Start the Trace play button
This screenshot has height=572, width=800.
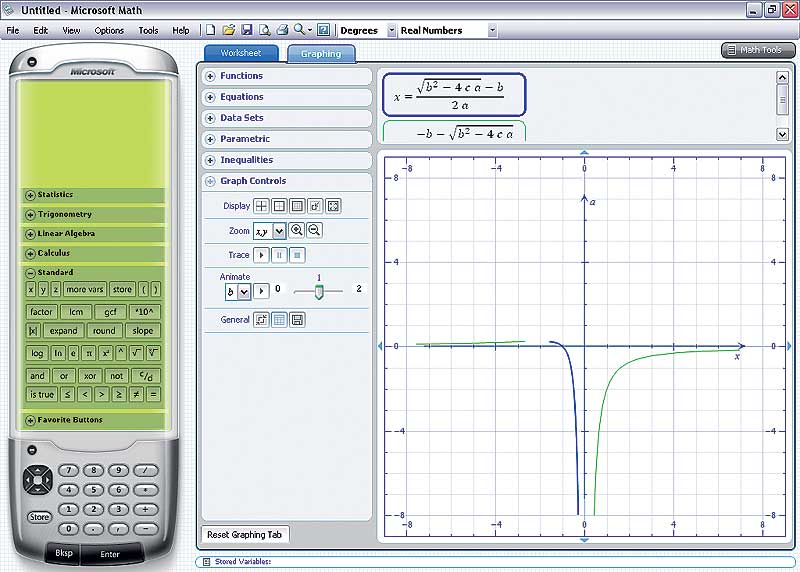point(261,255)
